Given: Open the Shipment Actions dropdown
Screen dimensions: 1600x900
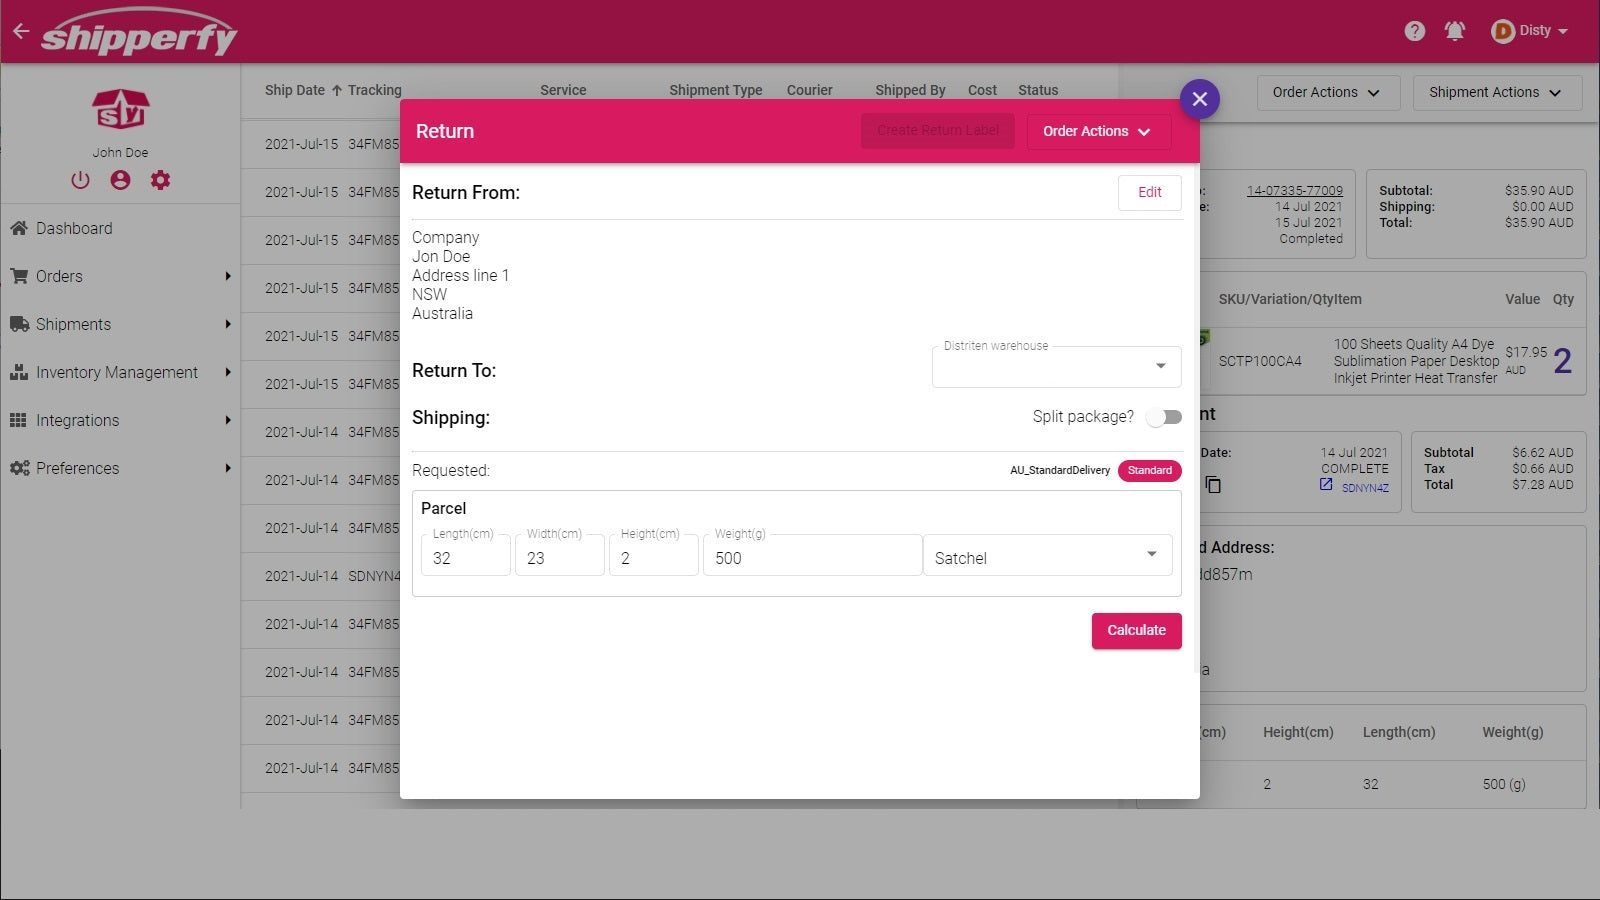Looking at the screenshot, I should 1497,92.
